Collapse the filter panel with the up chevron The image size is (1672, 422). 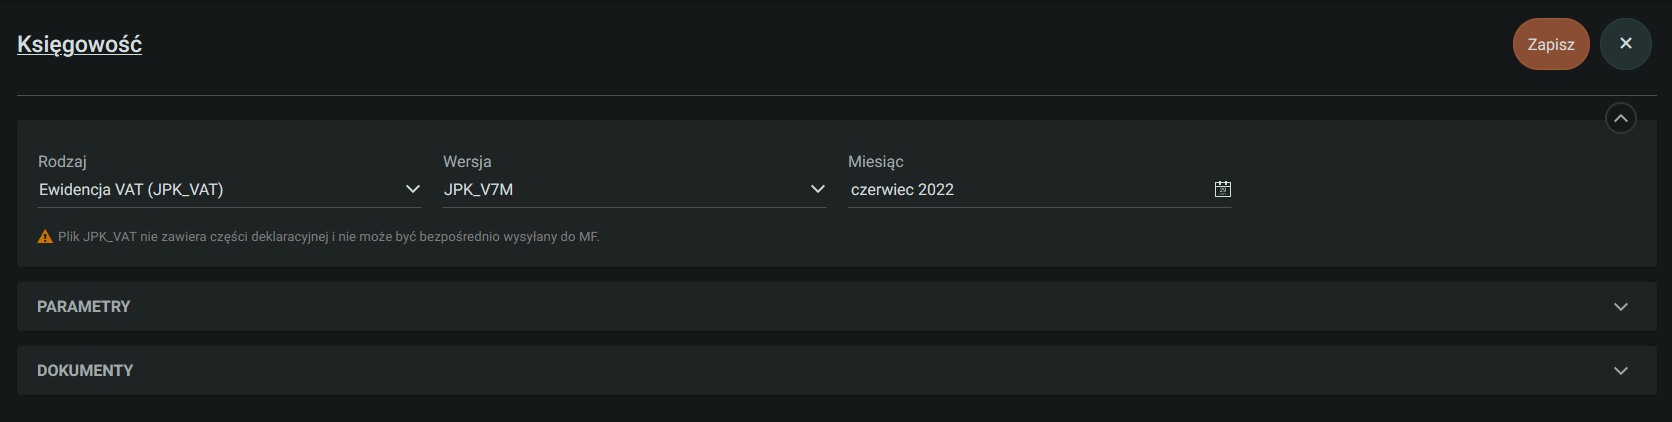click(1620, 119)
